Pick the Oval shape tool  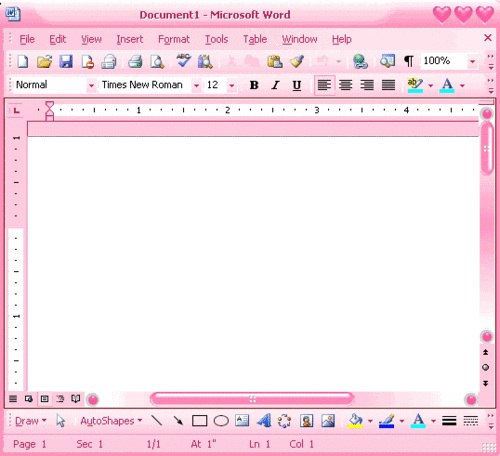[x=221, y=421]
